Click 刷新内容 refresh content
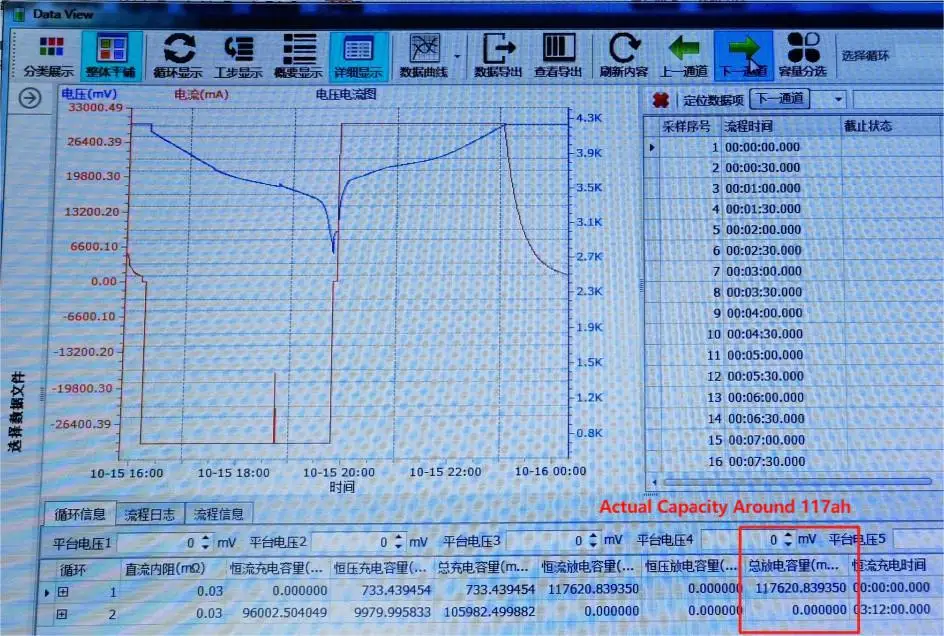 click(623, 56)
